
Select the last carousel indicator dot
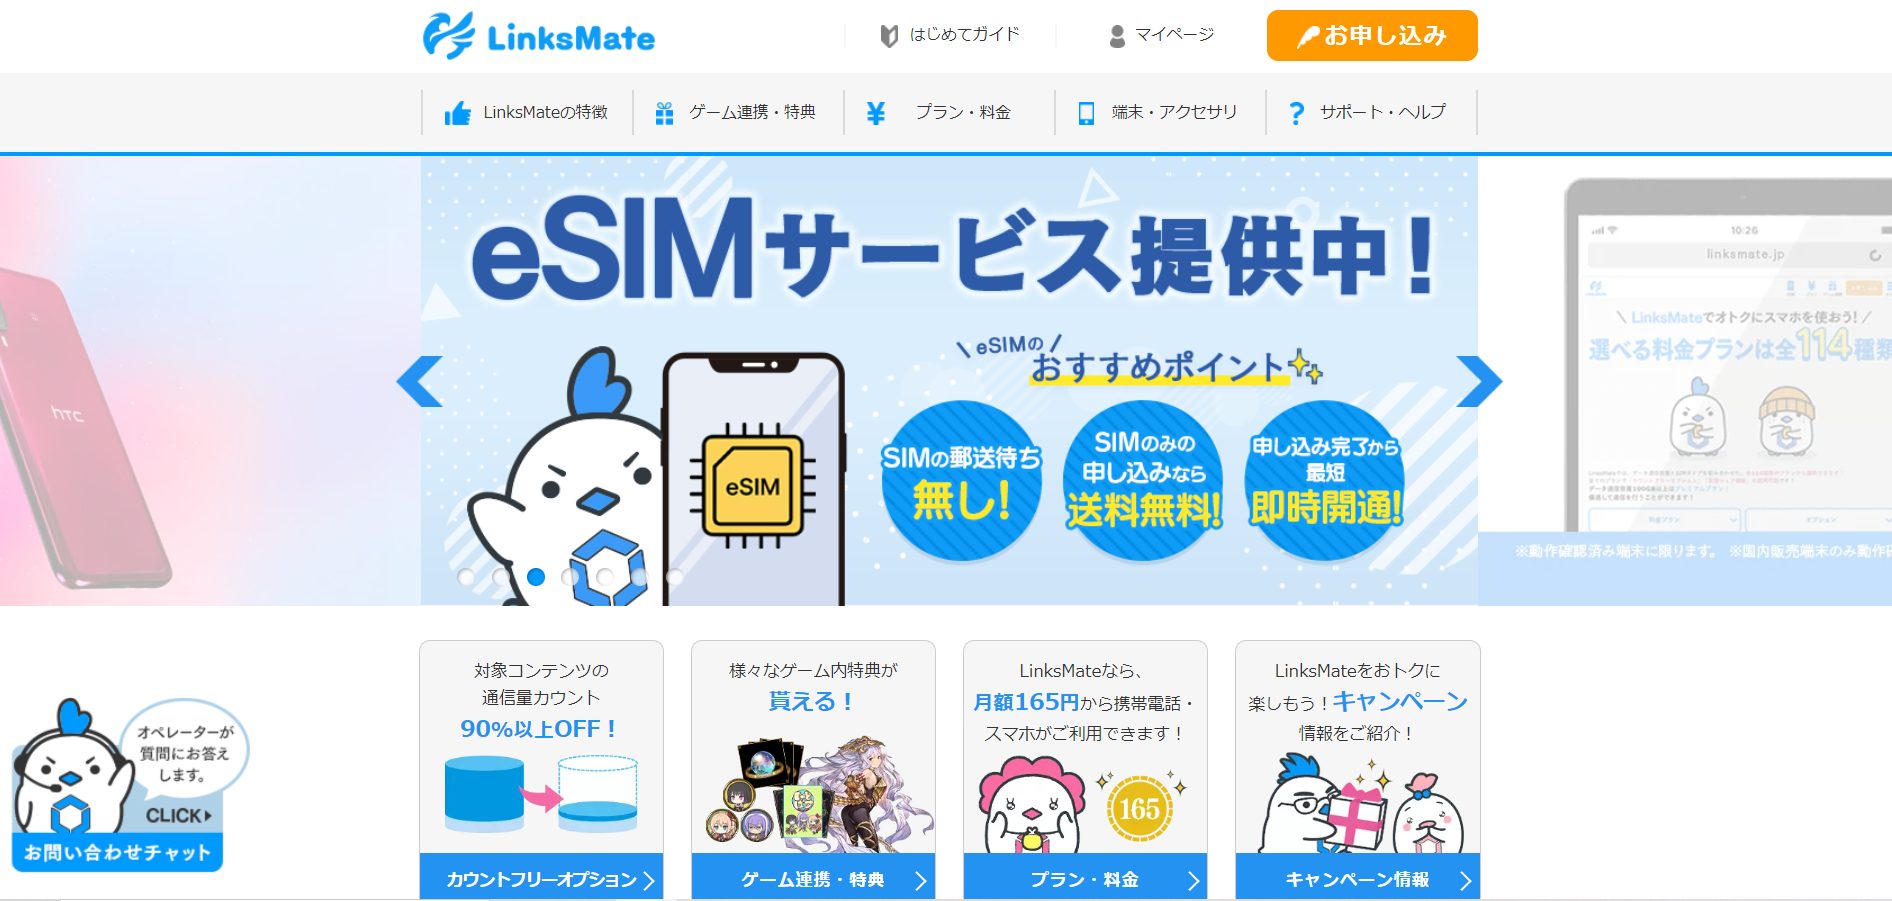coord(675,577)
